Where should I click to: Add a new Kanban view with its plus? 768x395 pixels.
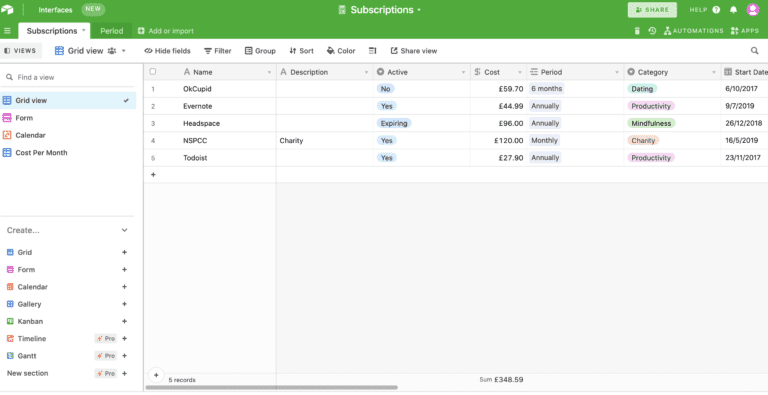coord(124,321)
